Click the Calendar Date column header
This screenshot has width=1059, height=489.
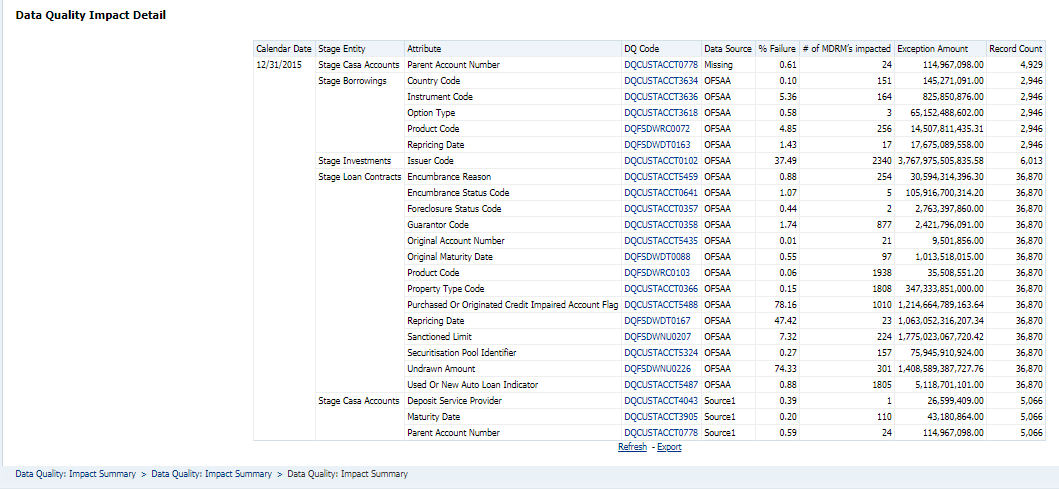(284, 49)
